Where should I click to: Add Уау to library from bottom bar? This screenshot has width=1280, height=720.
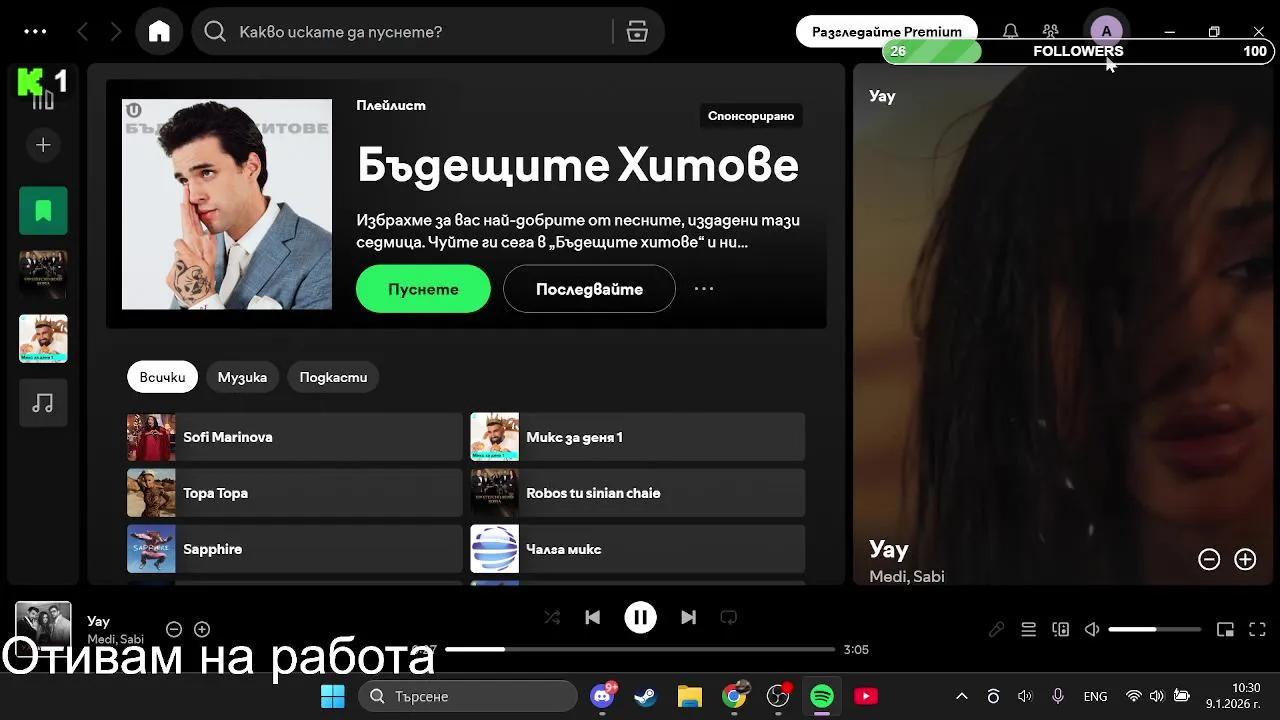pyautogui.click(x=202, y=629)
